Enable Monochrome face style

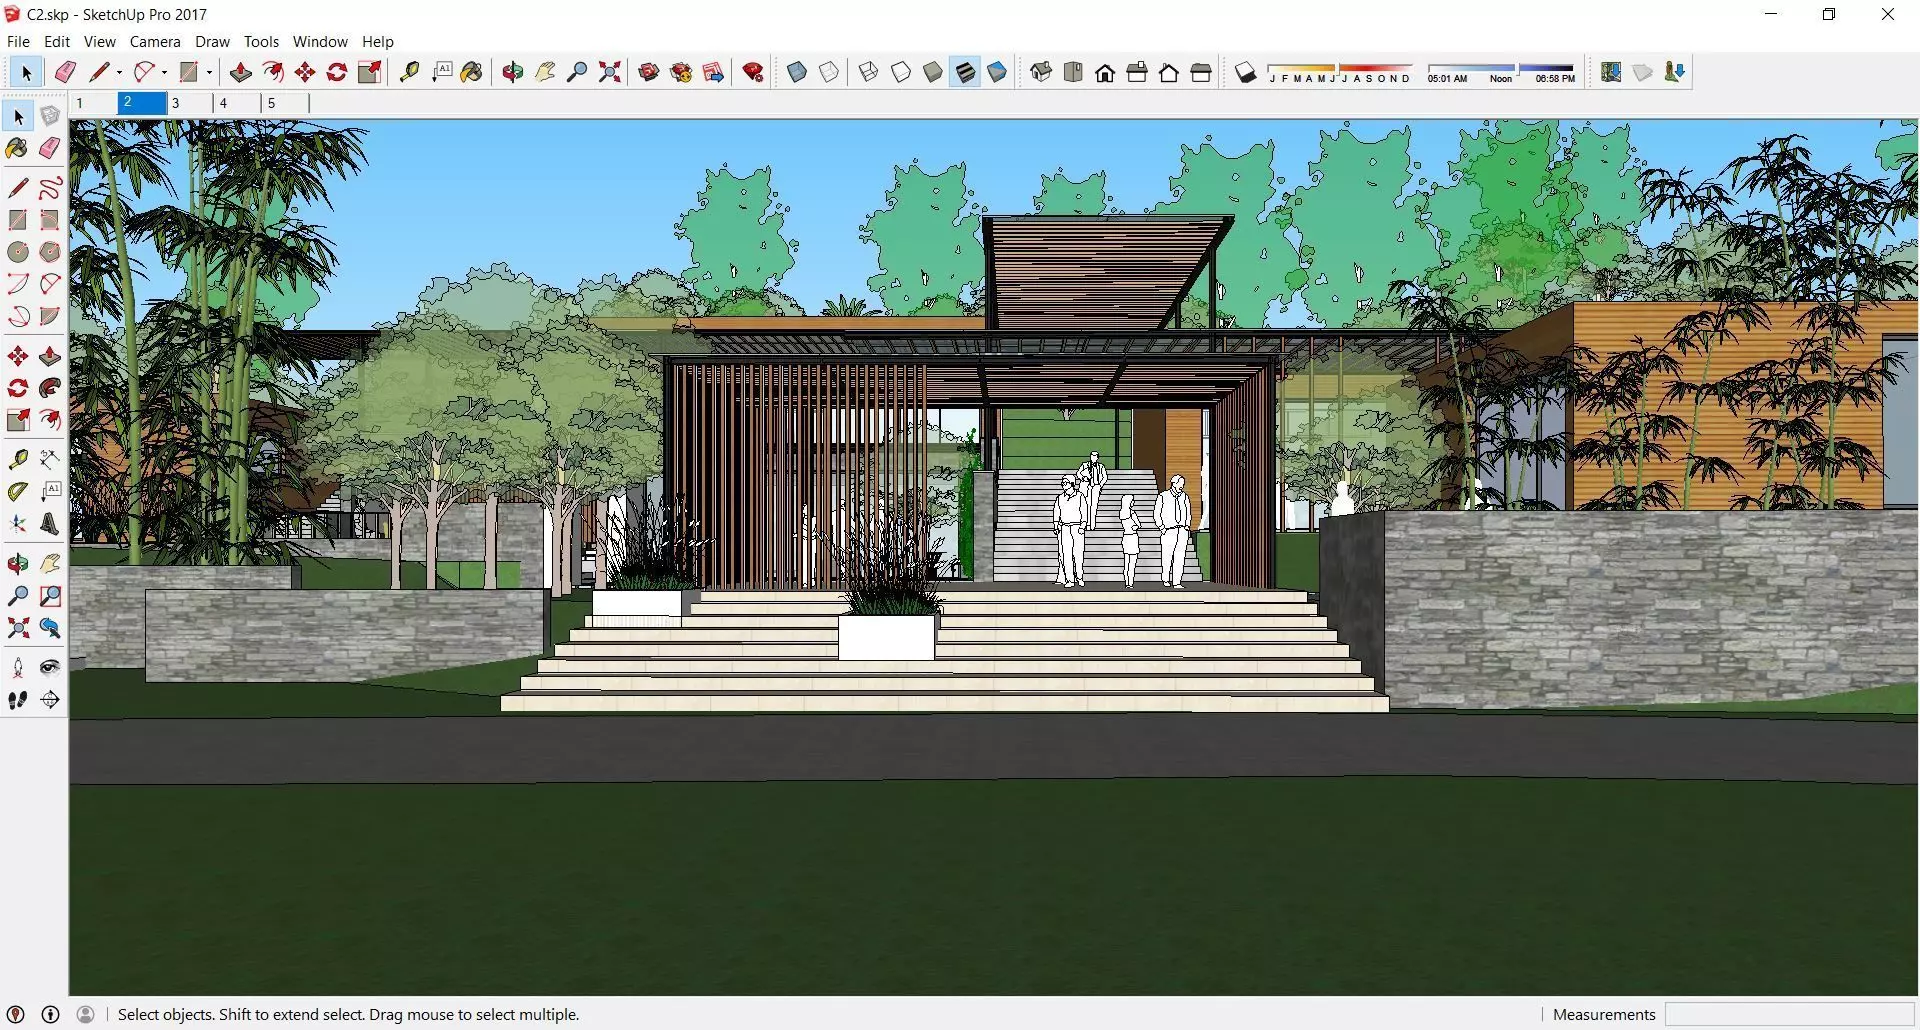click(997, 72)
